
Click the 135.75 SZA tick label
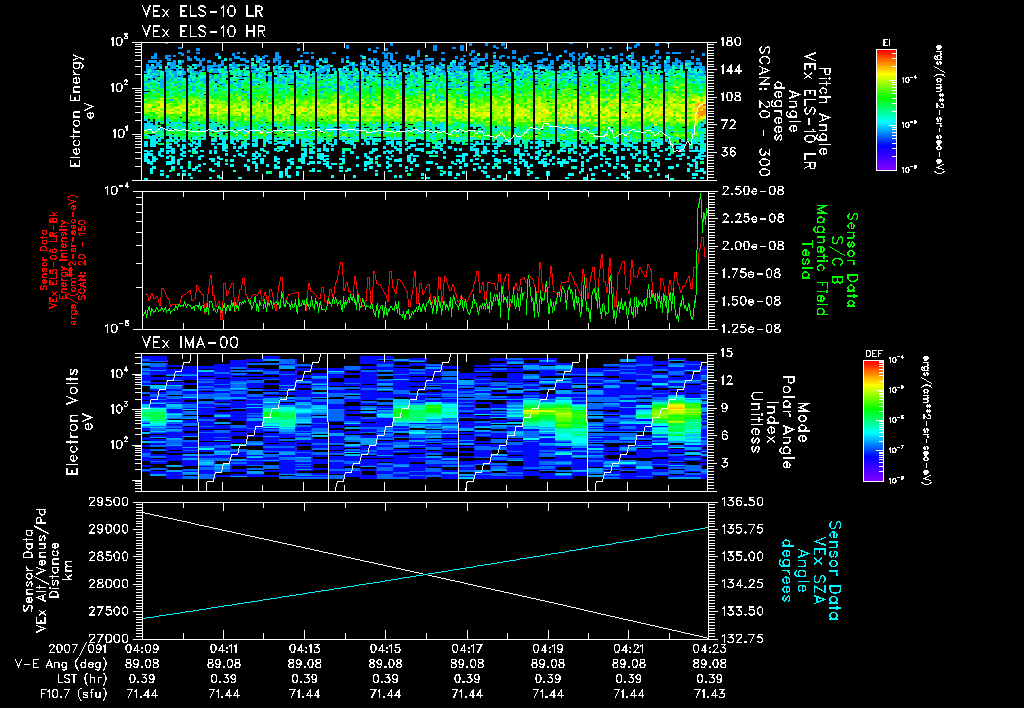point(742,529)
